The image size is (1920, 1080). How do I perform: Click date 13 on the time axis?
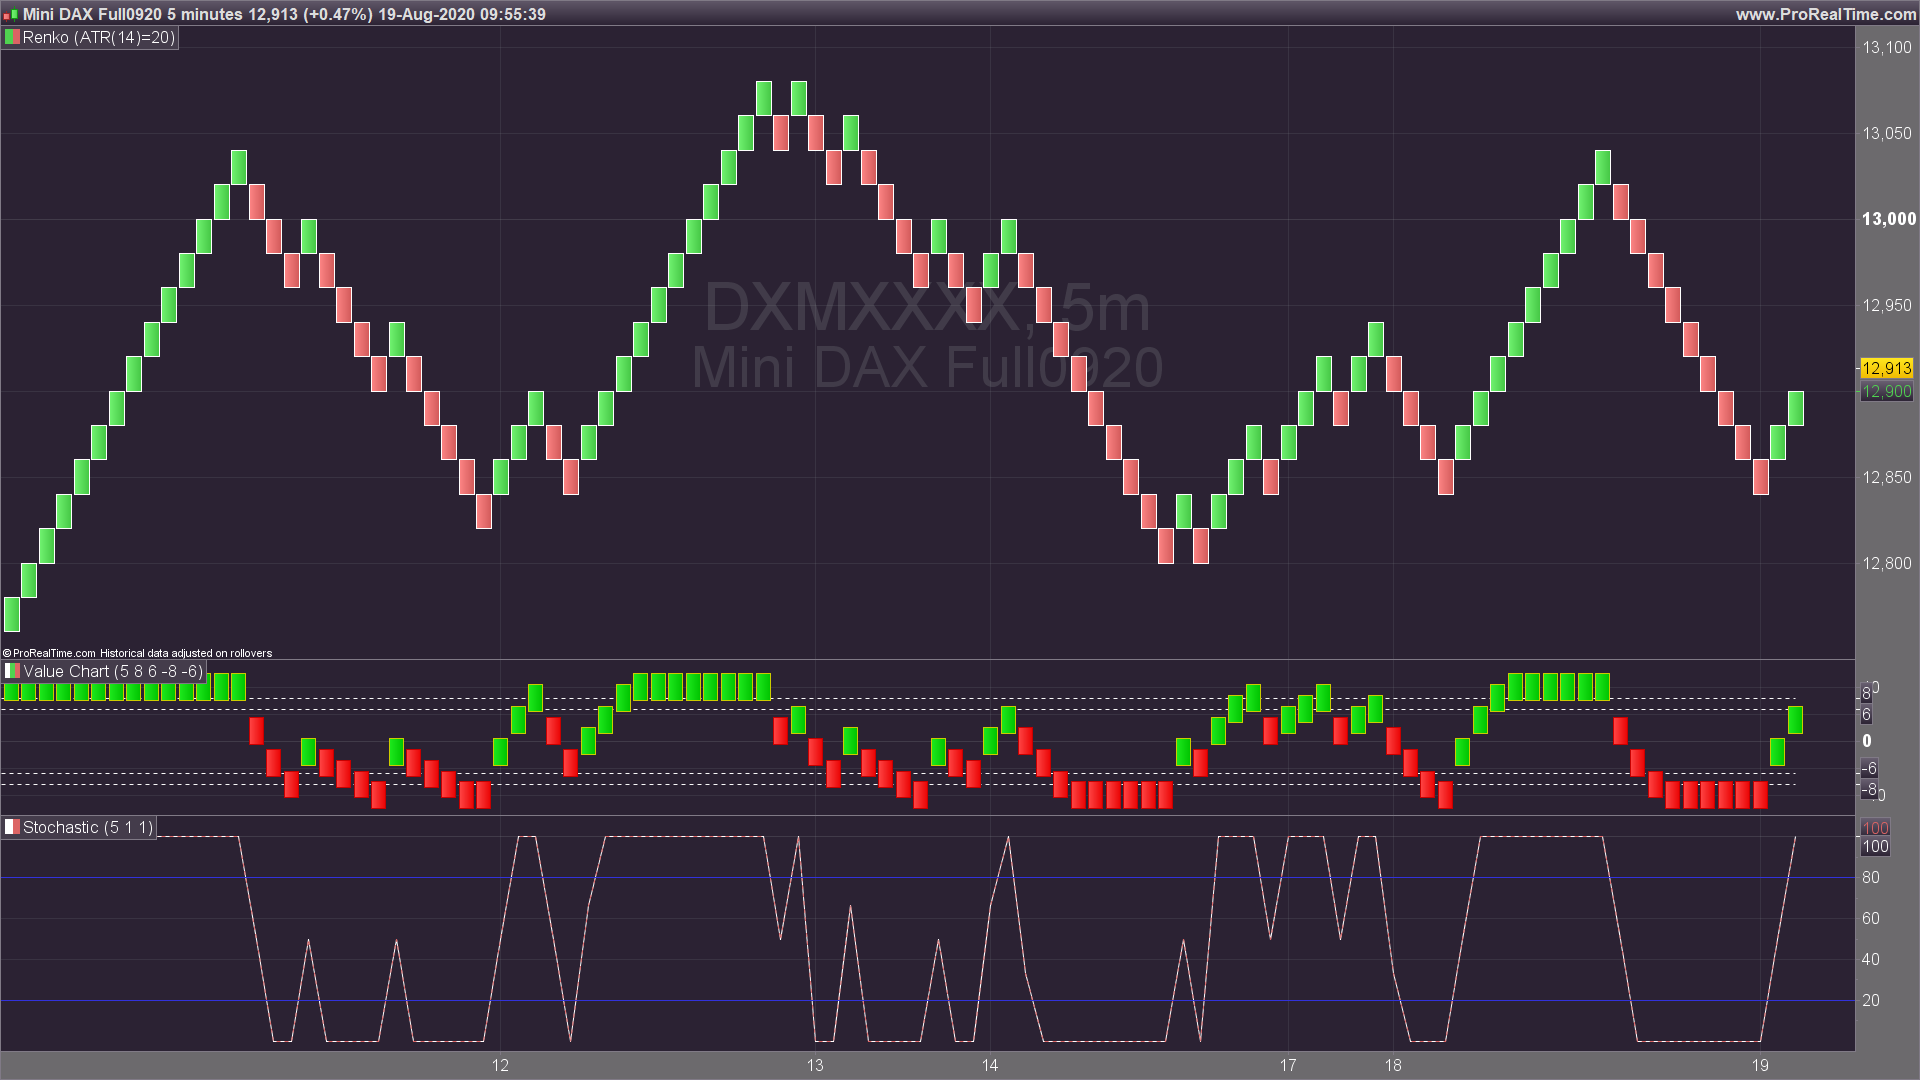(x=815, y=1065)
